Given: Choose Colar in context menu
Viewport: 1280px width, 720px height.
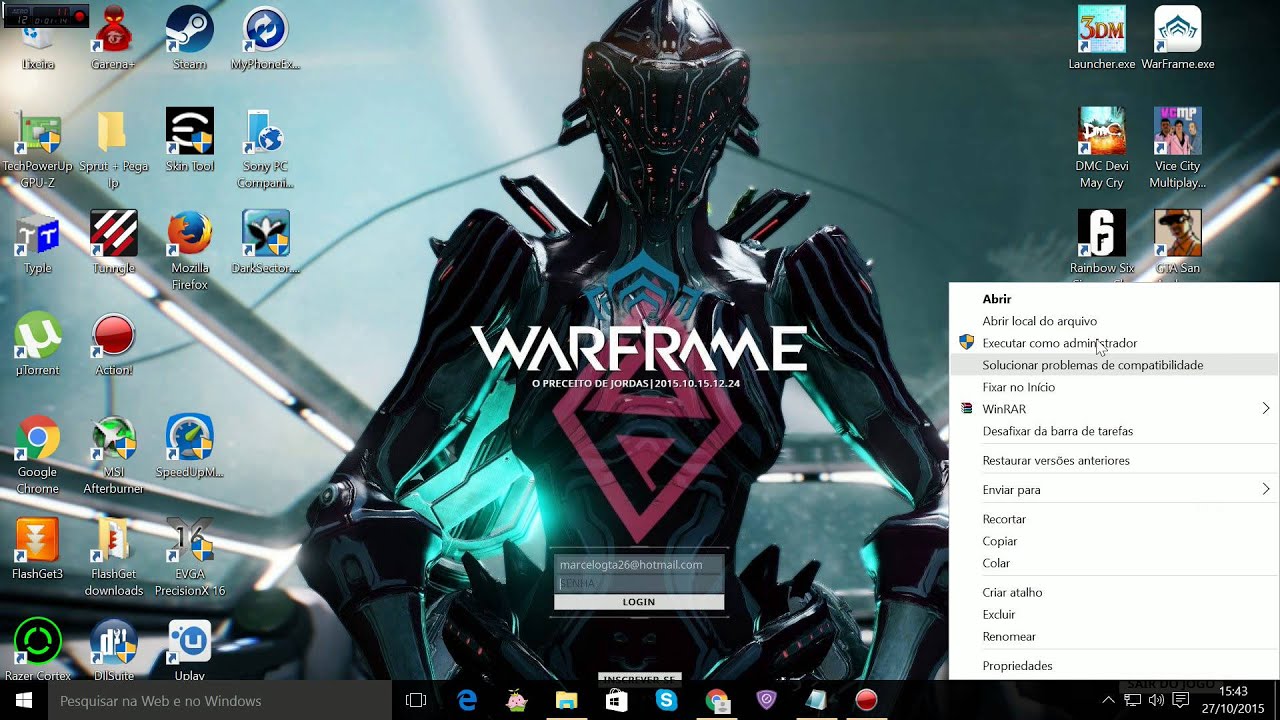Looking at the screenshot, I should click(1114, 563).
